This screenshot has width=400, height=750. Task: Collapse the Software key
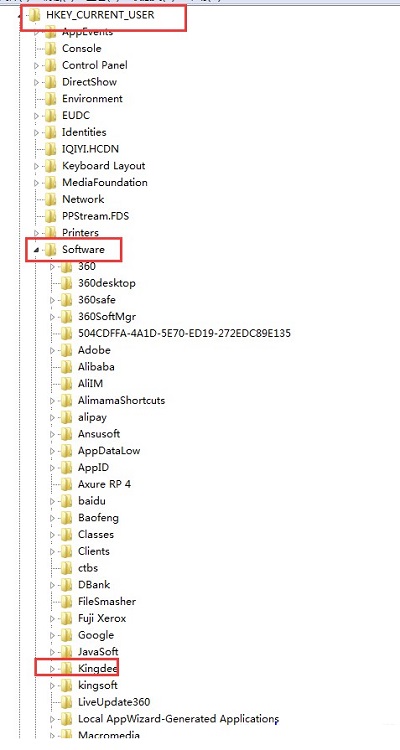[37, 250]
